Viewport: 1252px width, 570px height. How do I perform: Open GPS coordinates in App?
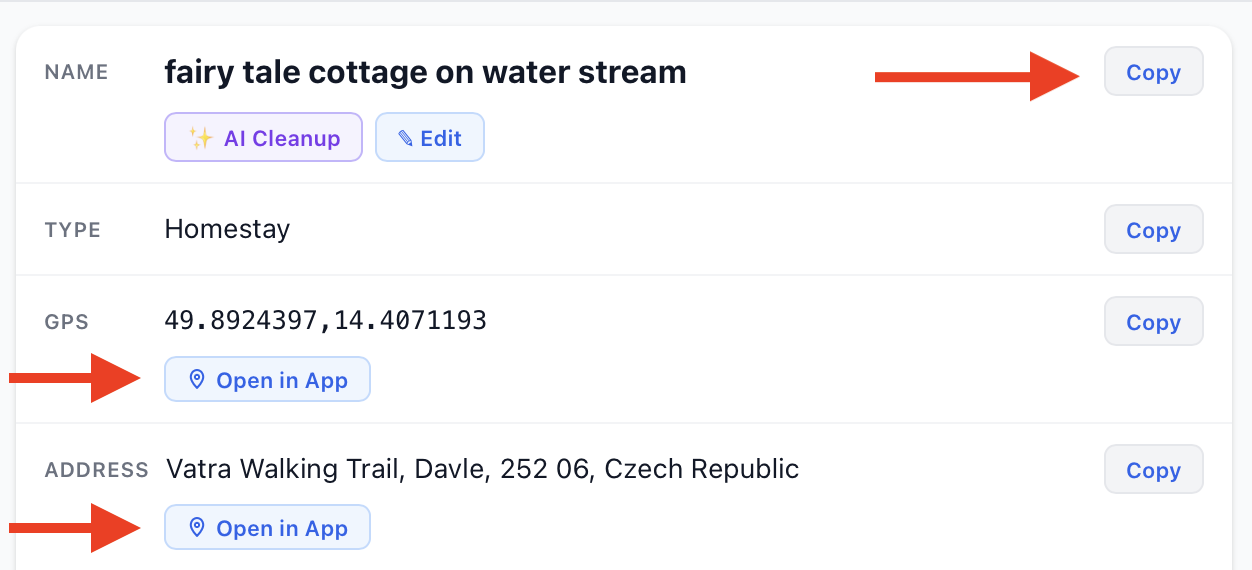[x=267, y=380]
